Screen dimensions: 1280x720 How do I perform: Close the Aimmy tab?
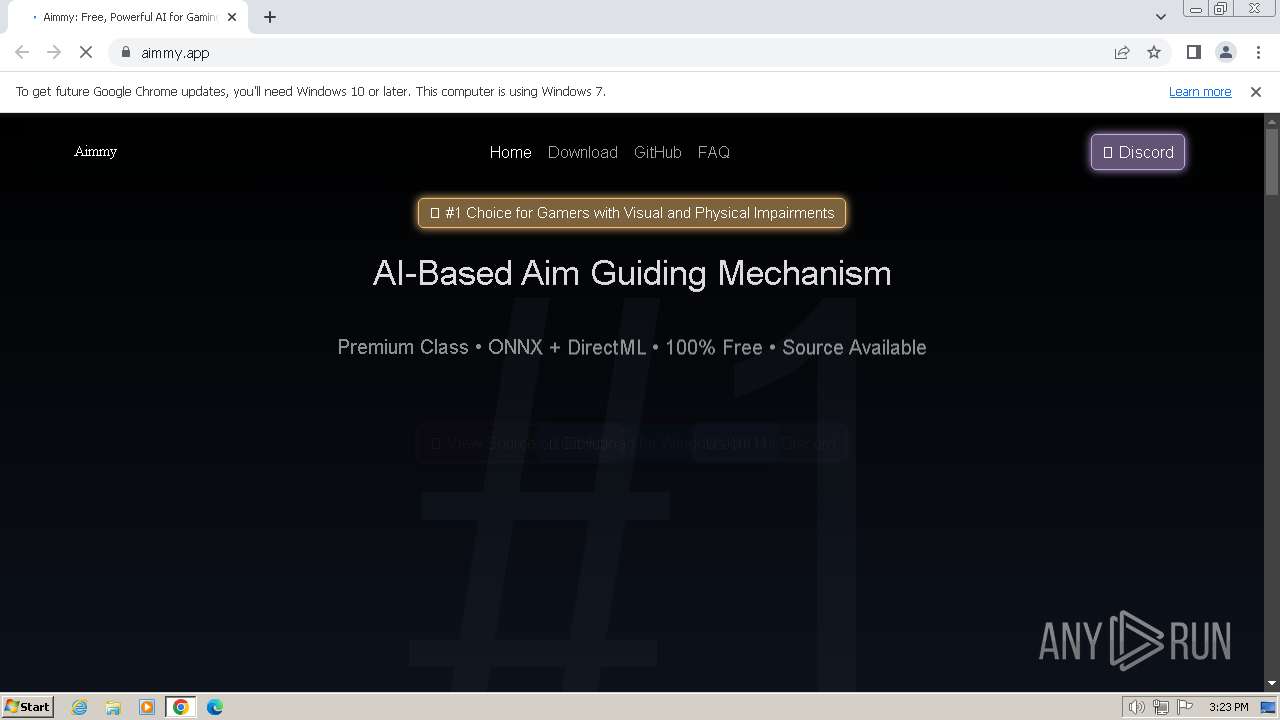coord(232,17)
